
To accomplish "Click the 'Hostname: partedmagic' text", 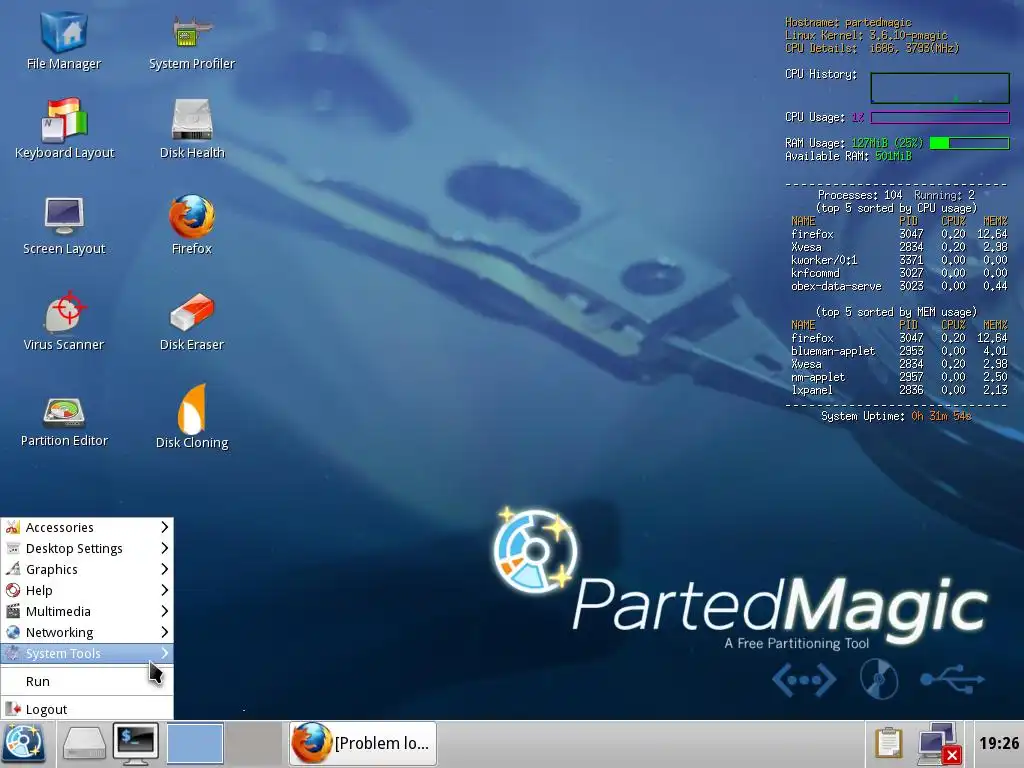I will point(848,22).
